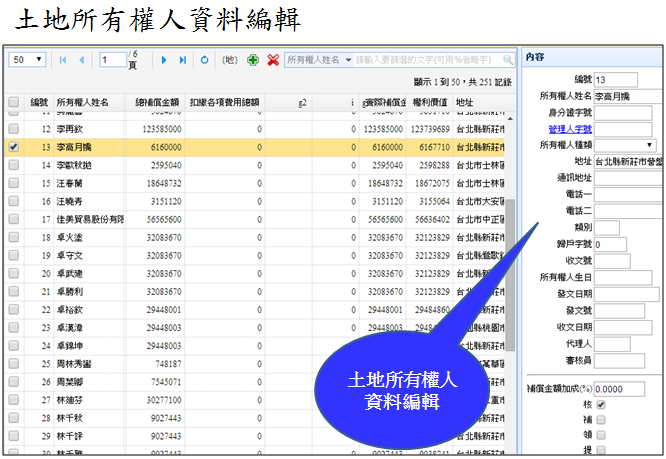Select the owner name 汪曉青
Screen dimensions: 666x459
pos(70,201)
